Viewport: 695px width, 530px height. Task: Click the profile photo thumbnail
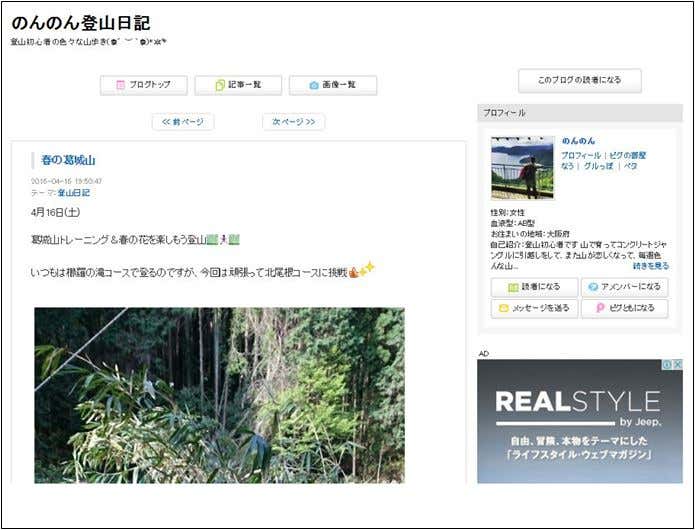coord(523,168)
